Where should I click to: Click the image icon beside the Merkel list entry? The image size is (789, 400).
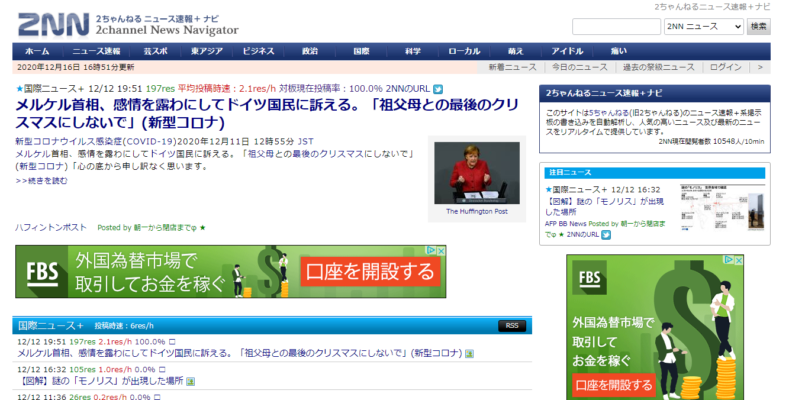click(469, 354)
